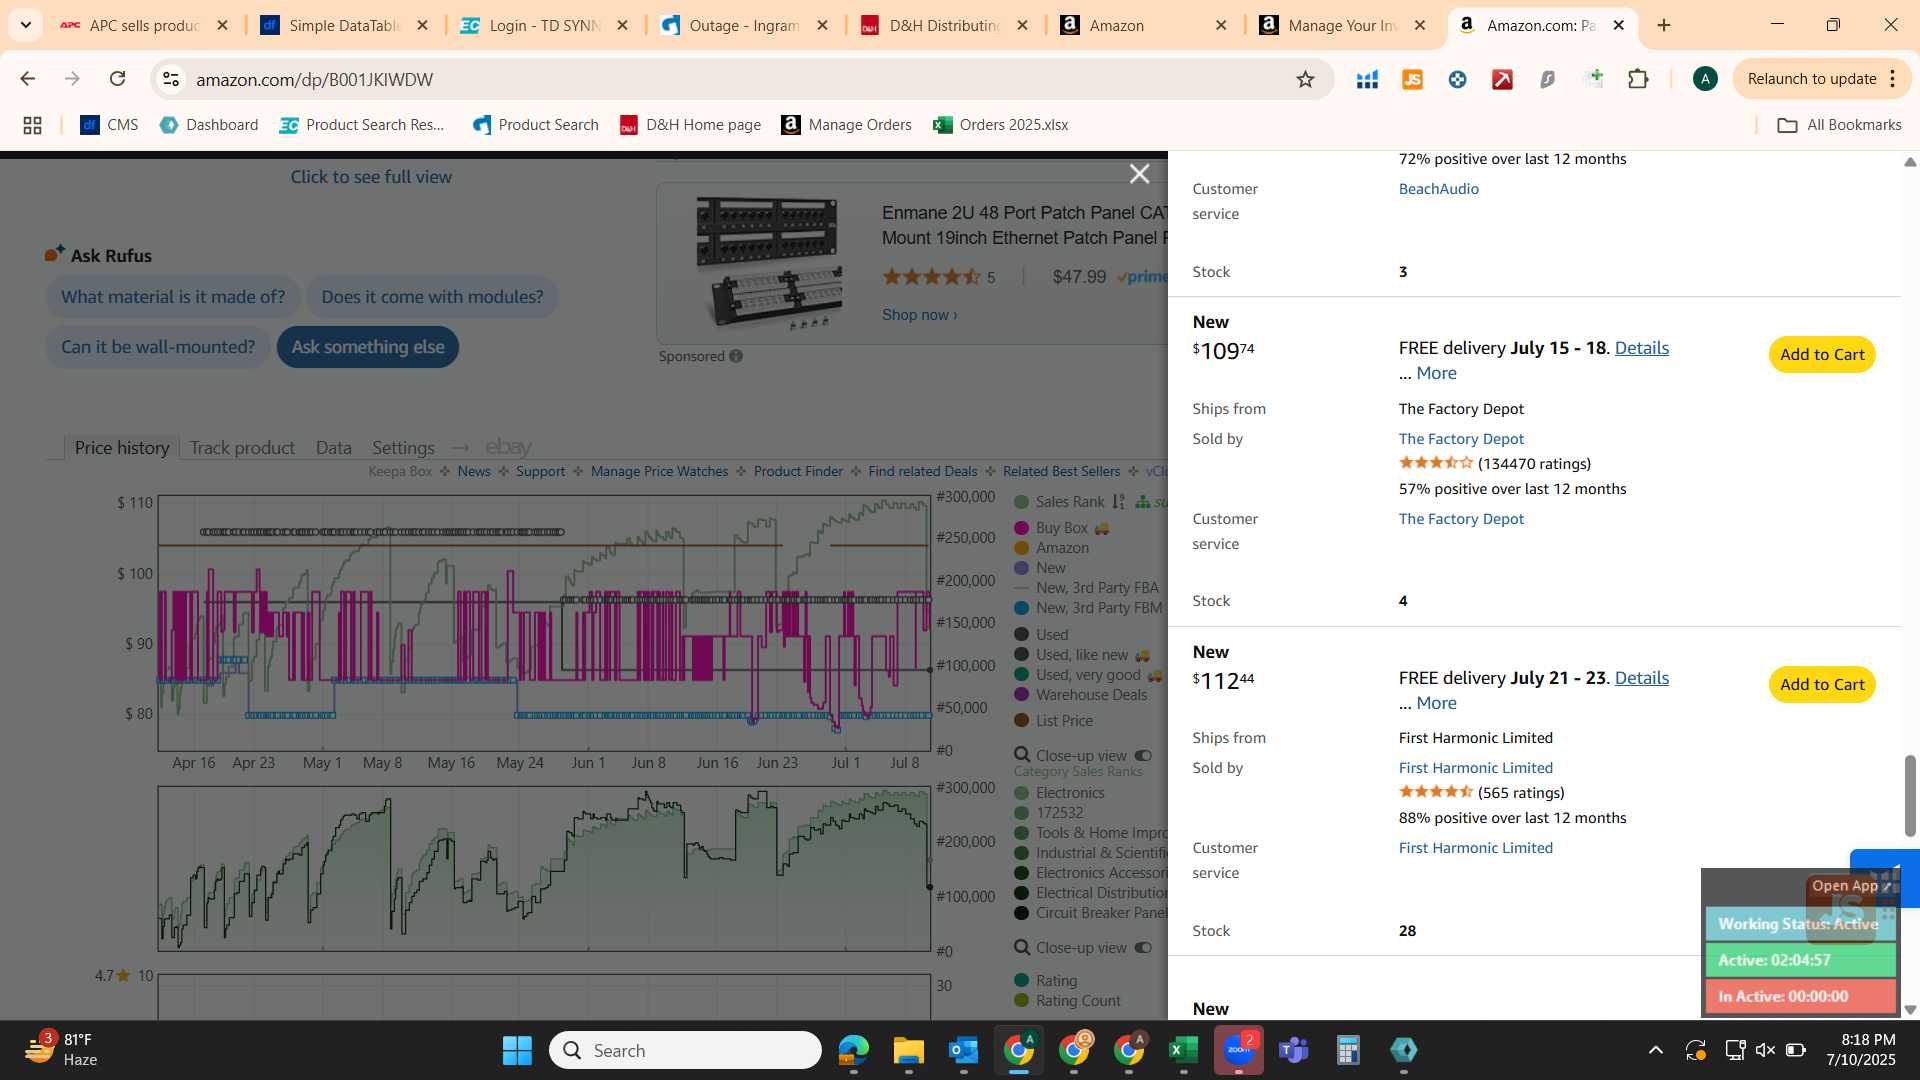Open Manage Price Watches link
The height and width of the screenshot is (1080, 1920).
point(659,471)
